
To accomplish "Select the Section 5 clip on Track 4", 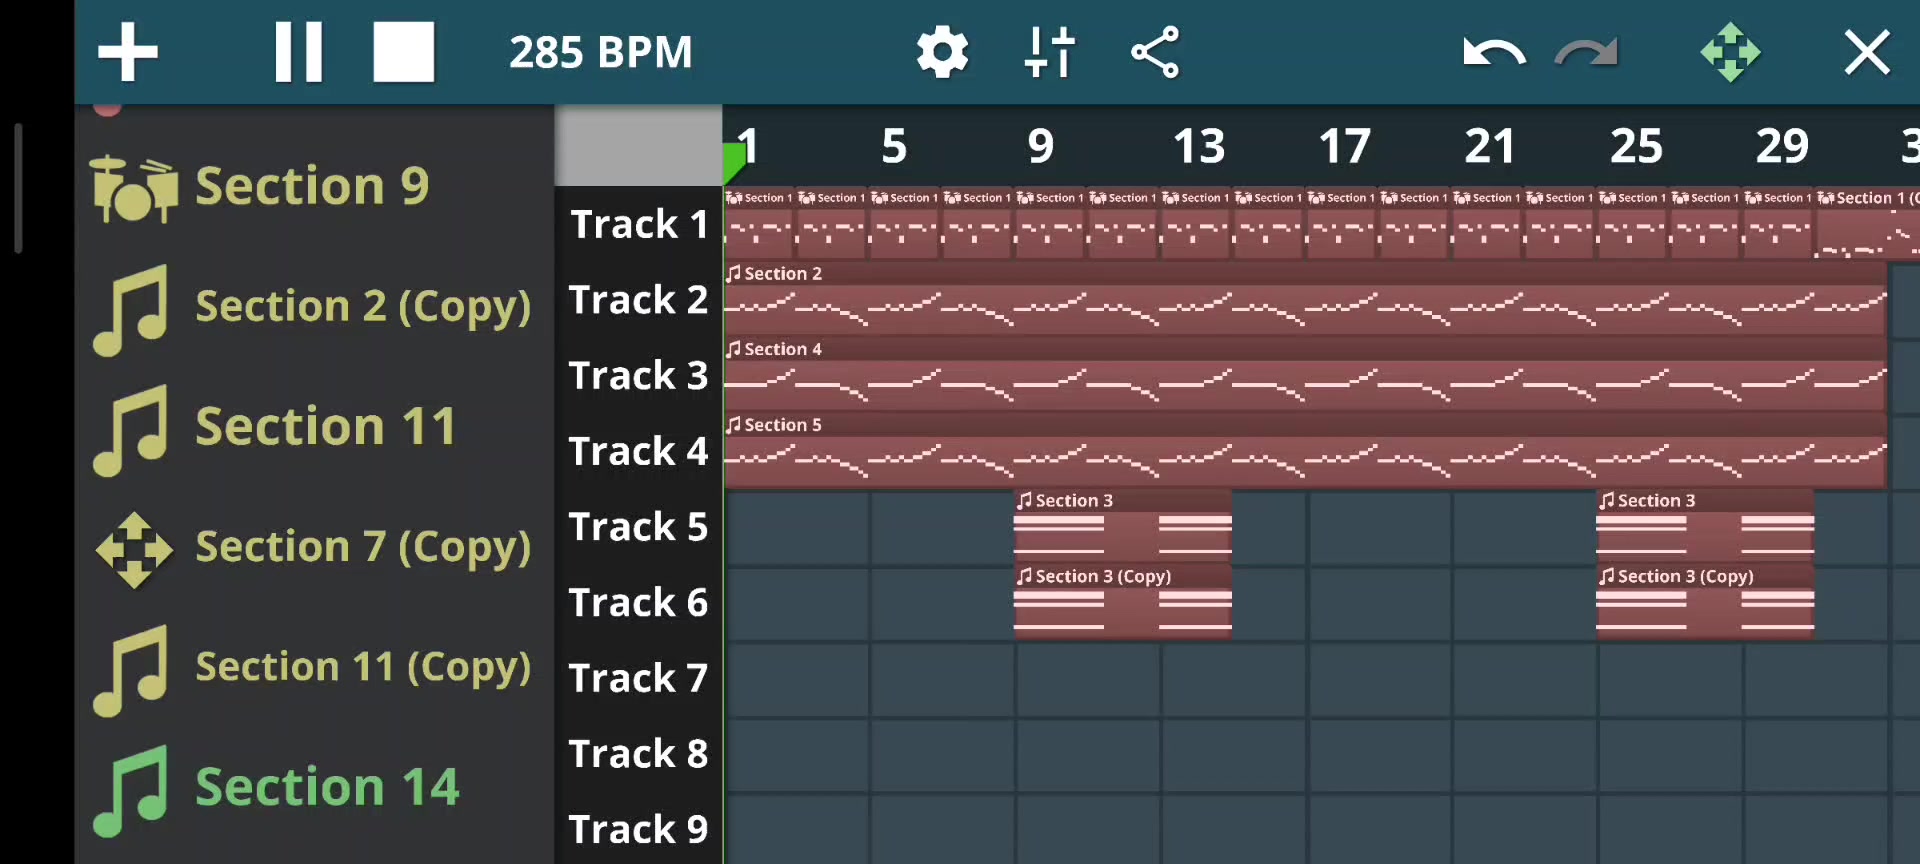I will pos(1305,451).
